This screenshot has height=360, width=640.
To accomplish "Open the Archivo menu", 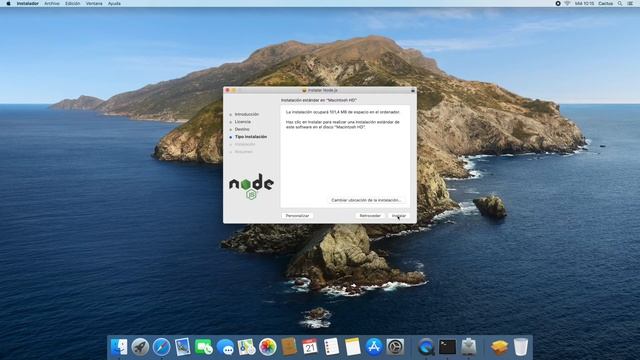I will [52, 3].
